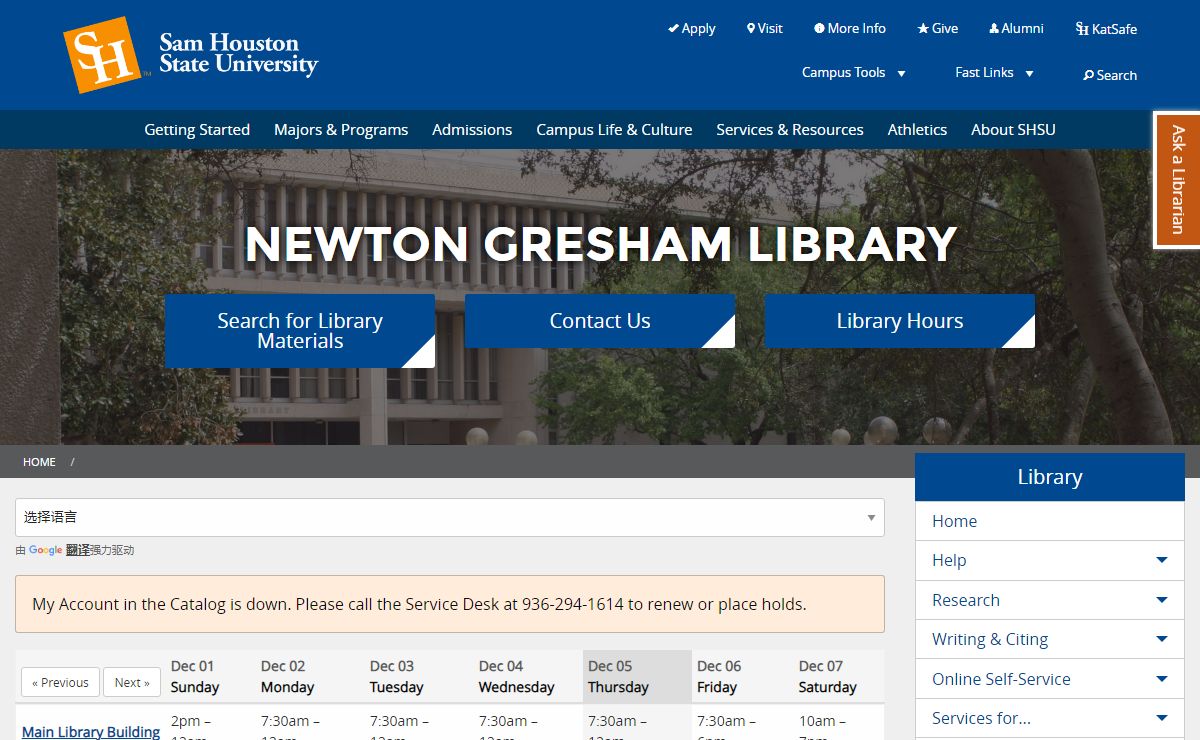The height and width of the screenshot is (740, 1200).
Task: Click Google Translate attribution link
Action: click(59, 550)
